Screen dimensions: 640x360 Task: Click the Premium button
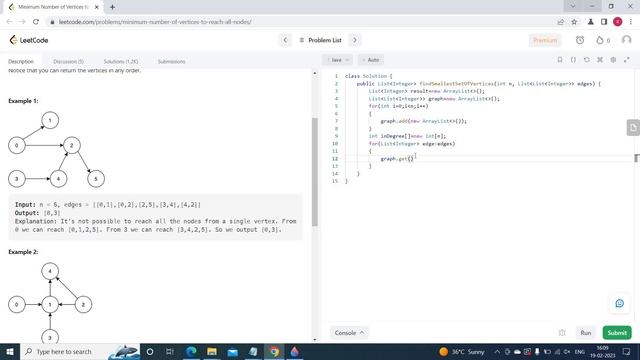coord(545,40)
